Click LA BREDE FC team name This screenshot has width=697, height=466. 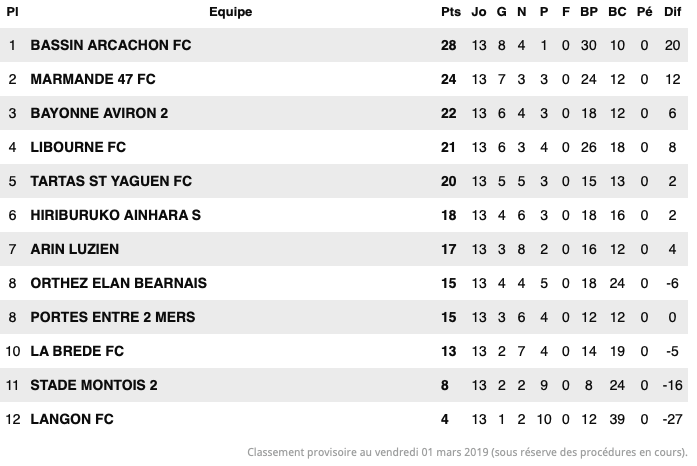click(77, 351)
